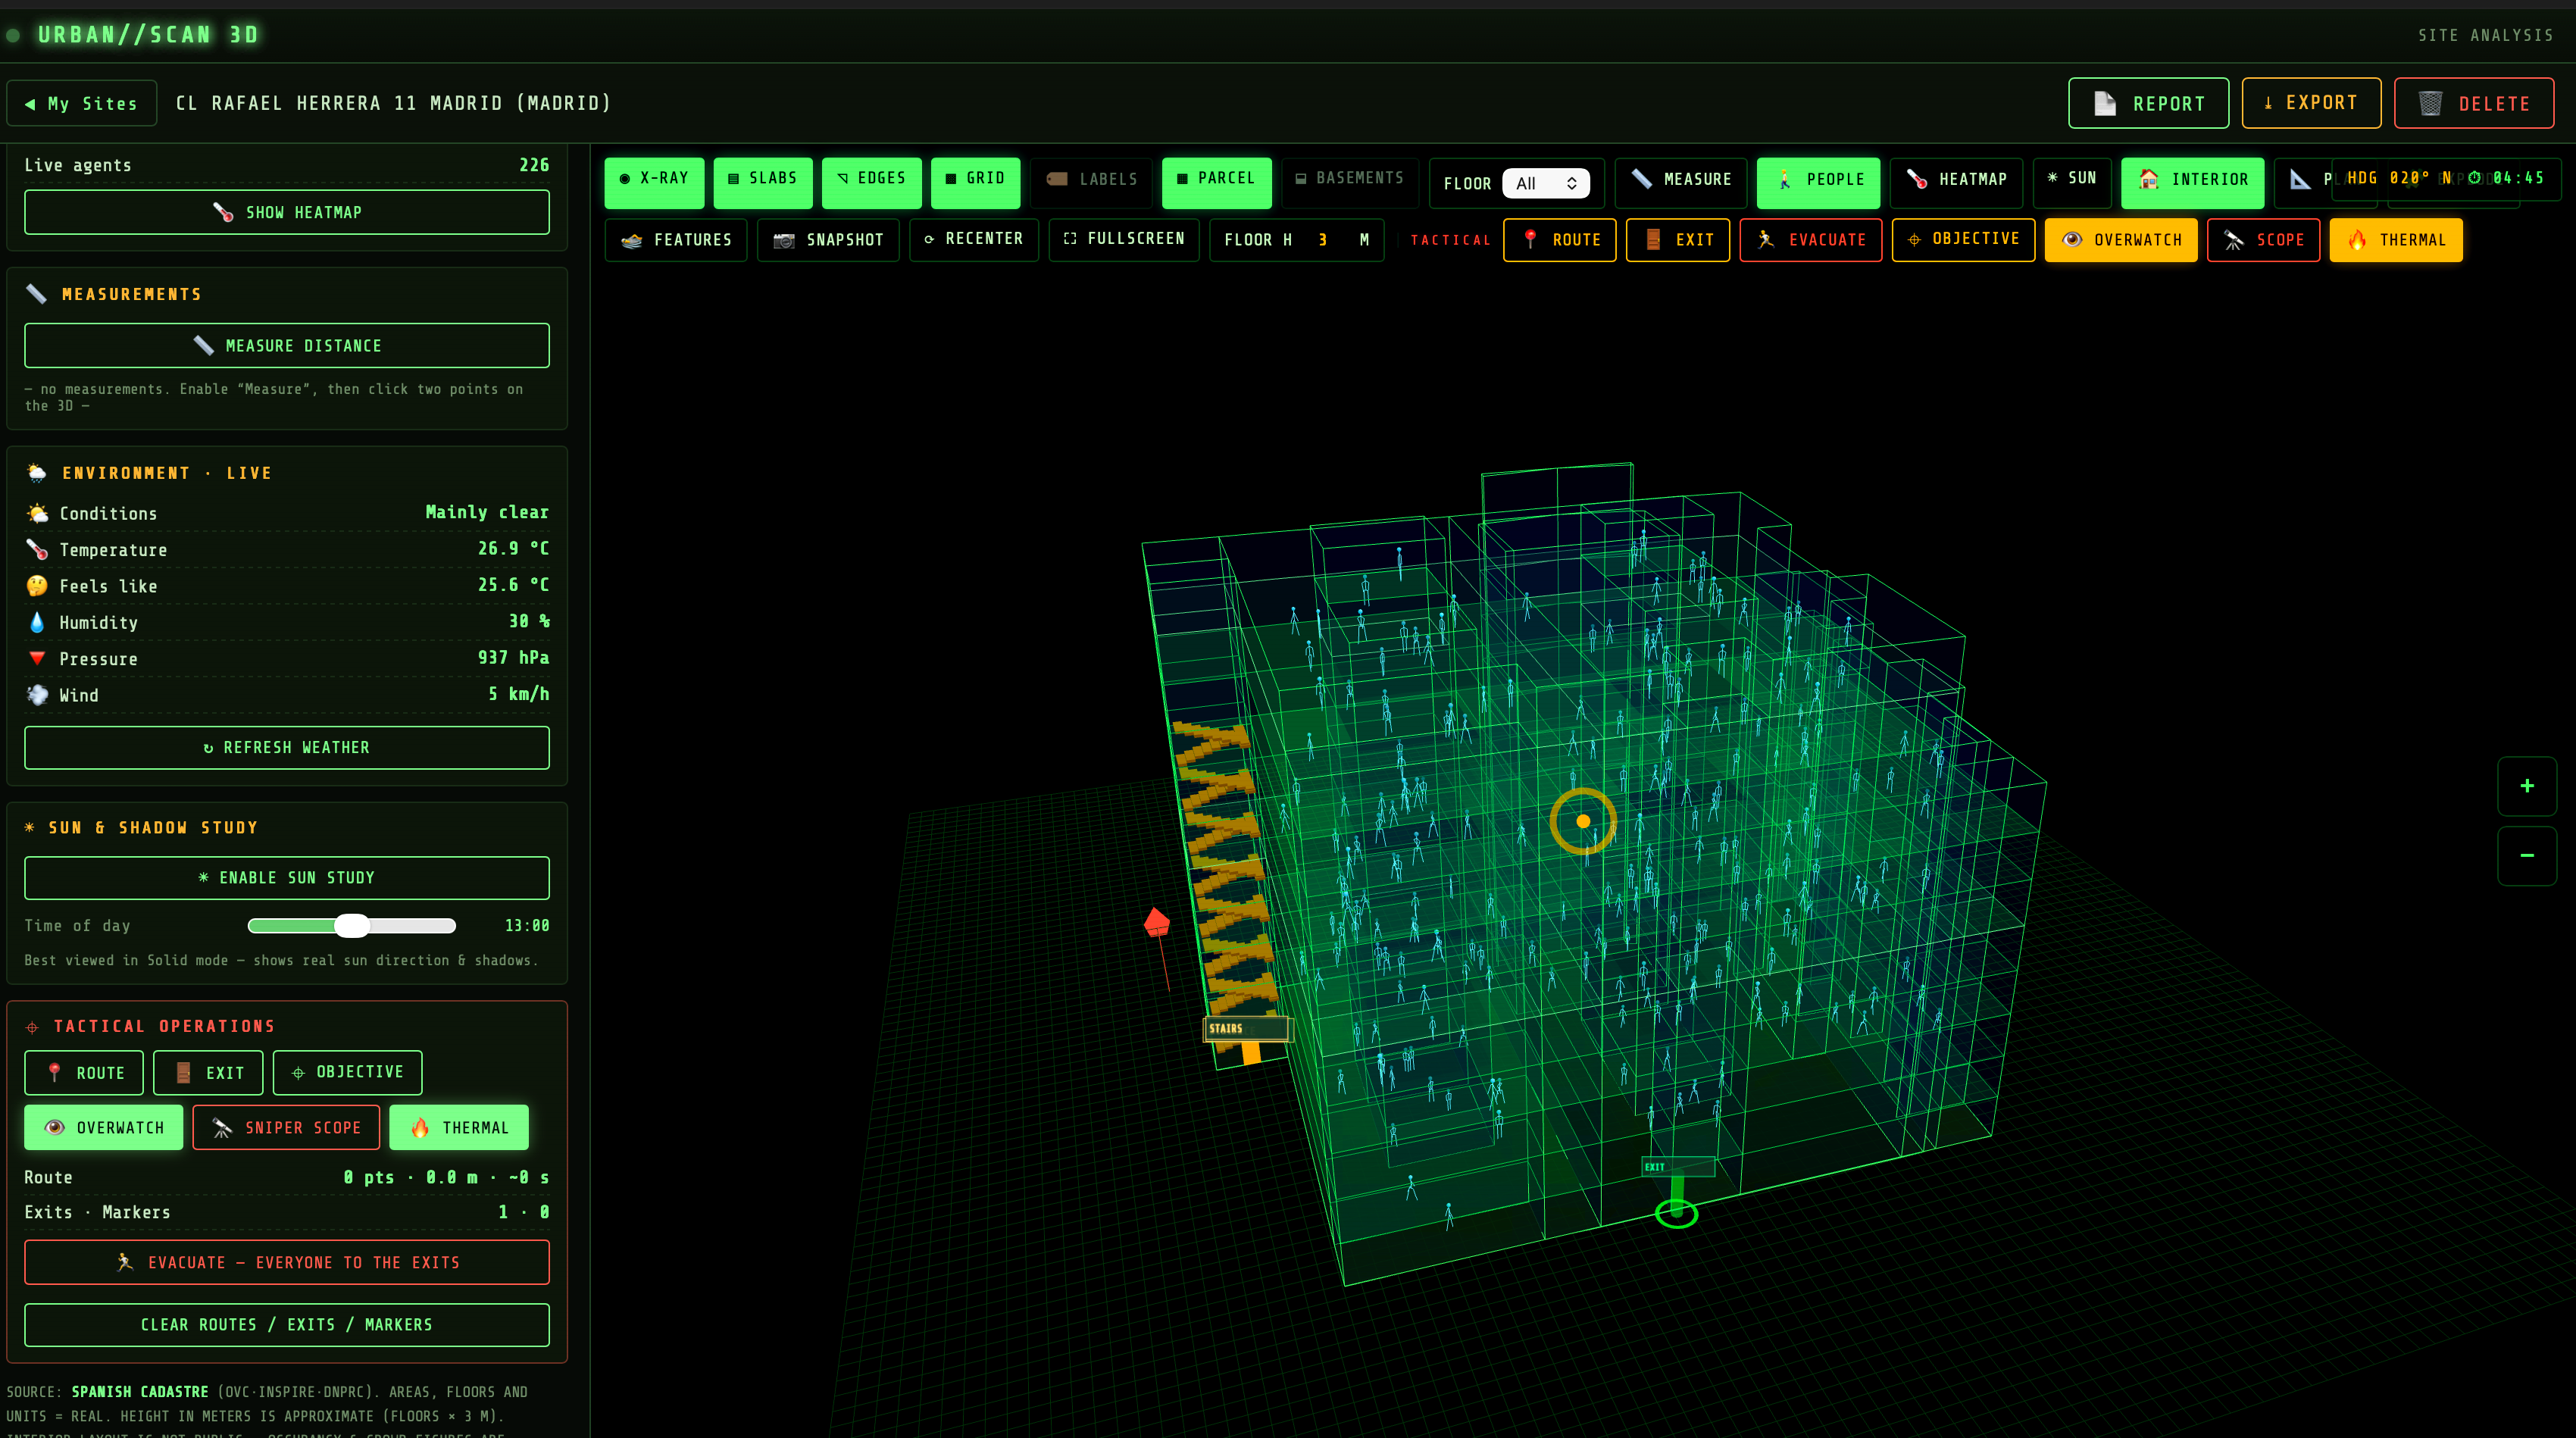Click the telescope icon on toolbar SCOPE

tap(2234, 240)
